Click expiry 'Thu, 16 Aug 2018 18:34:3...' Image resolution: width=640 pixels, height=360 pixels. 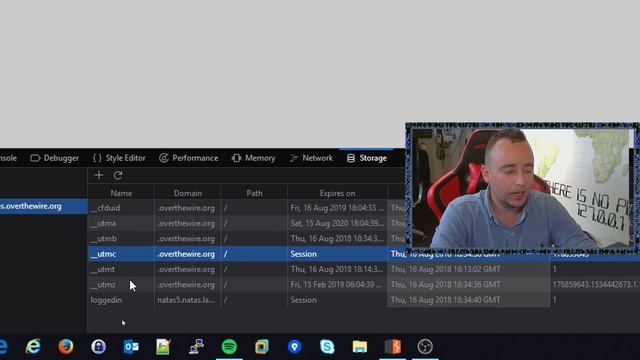[337, 238]
